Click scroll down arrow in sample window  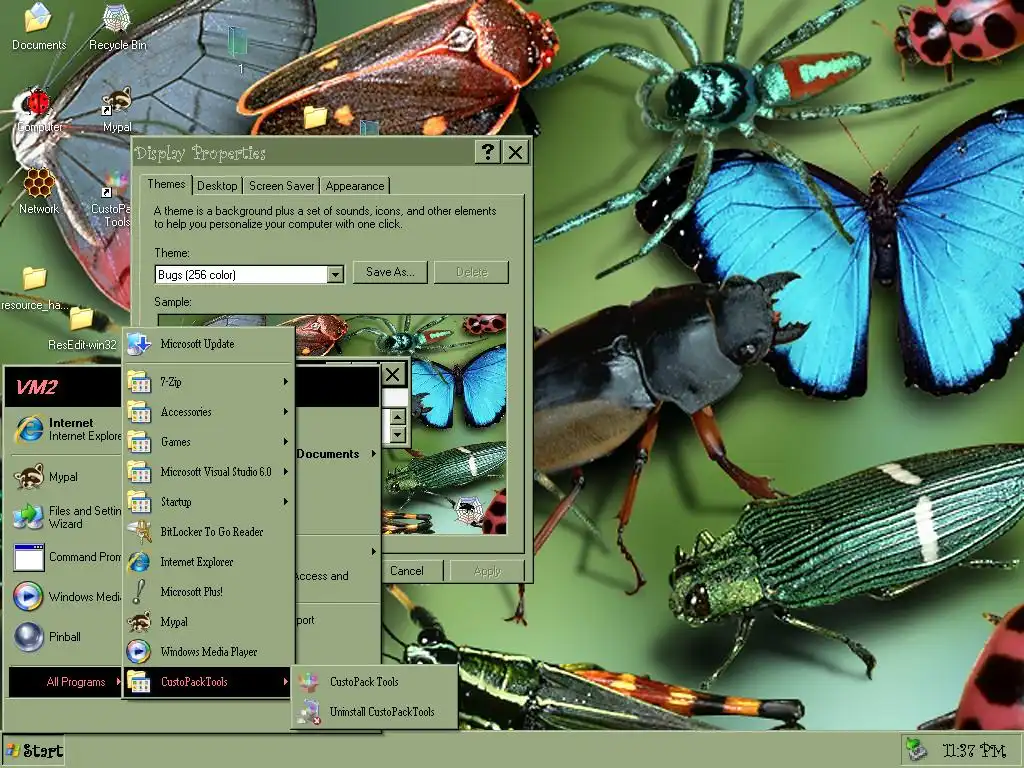[398, 434]
